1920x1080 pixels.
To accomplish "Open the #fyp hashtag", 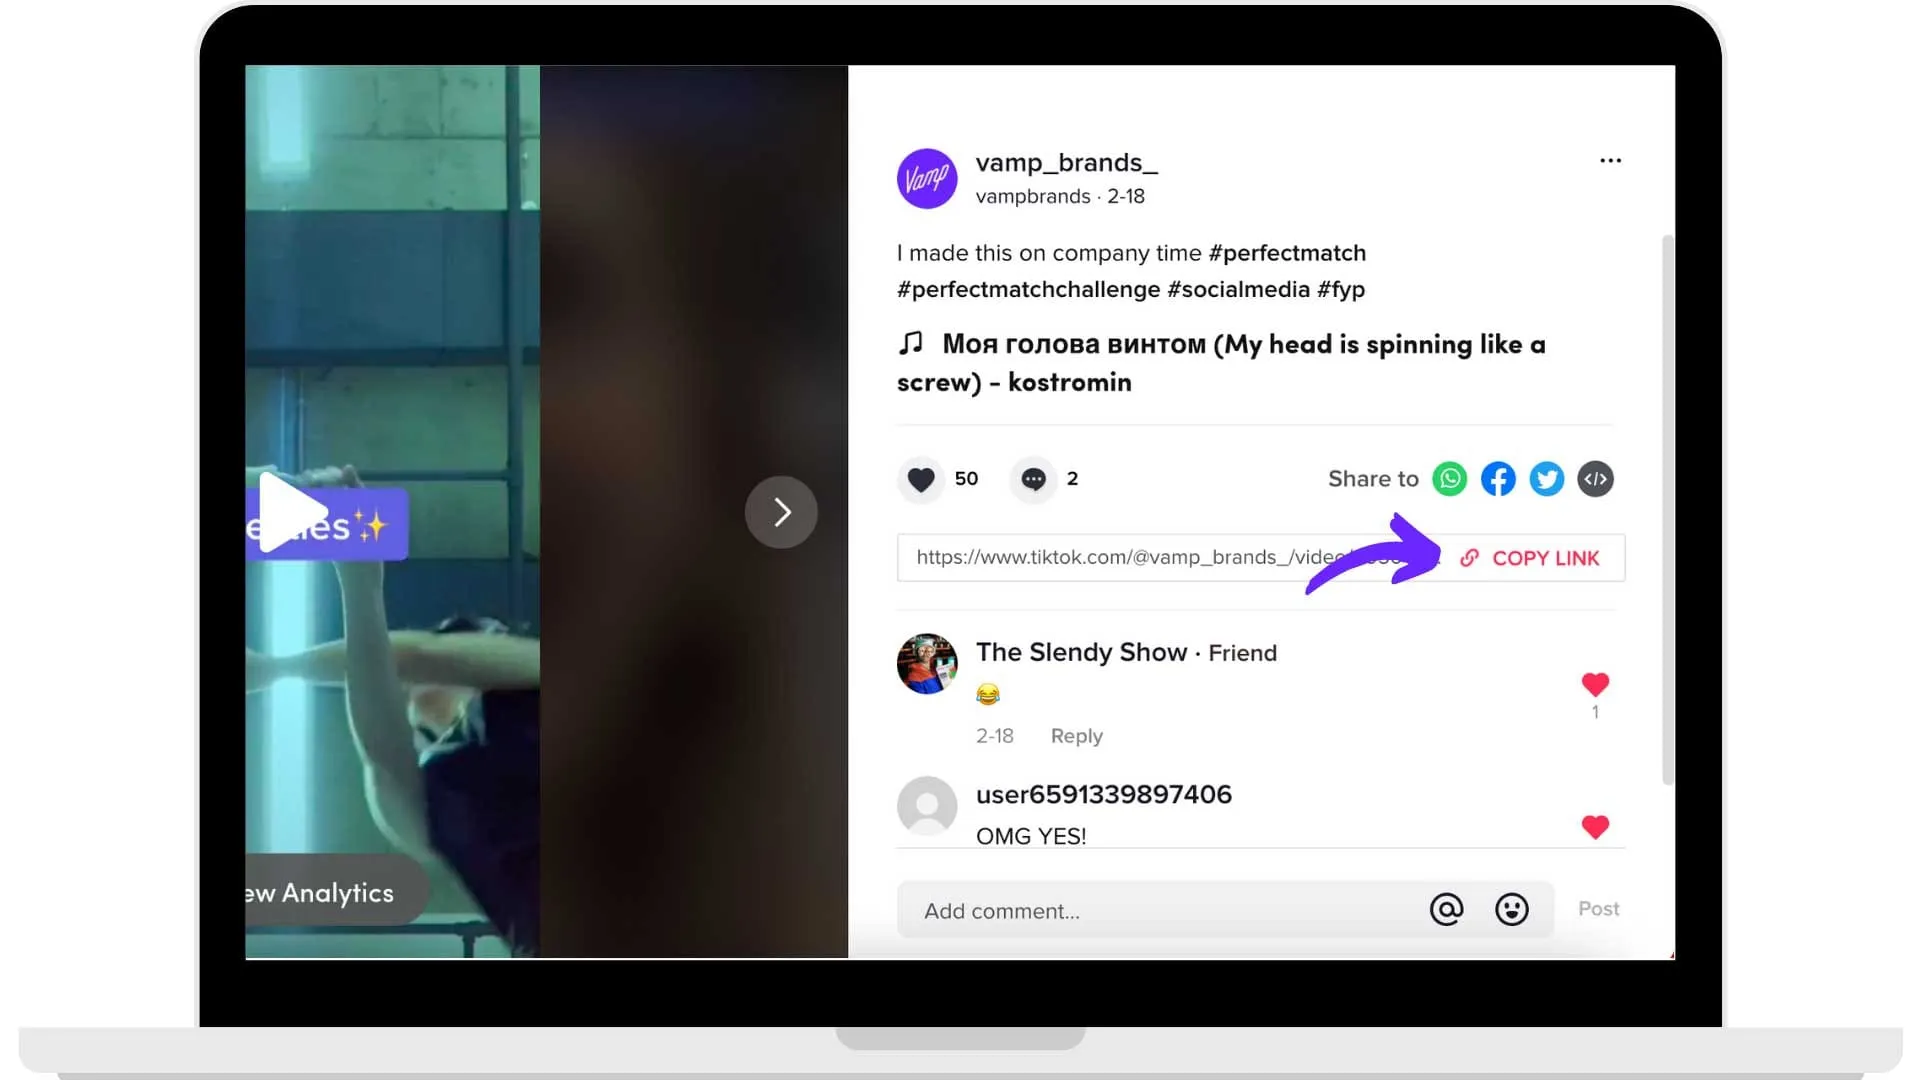I will coord(1341,290).
